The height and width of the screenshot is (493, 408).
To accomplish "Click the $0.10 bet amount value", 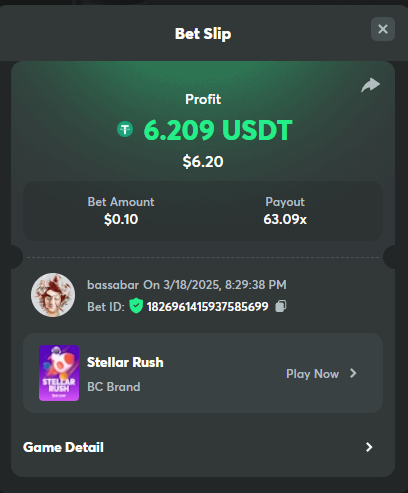I will (121, 219).
